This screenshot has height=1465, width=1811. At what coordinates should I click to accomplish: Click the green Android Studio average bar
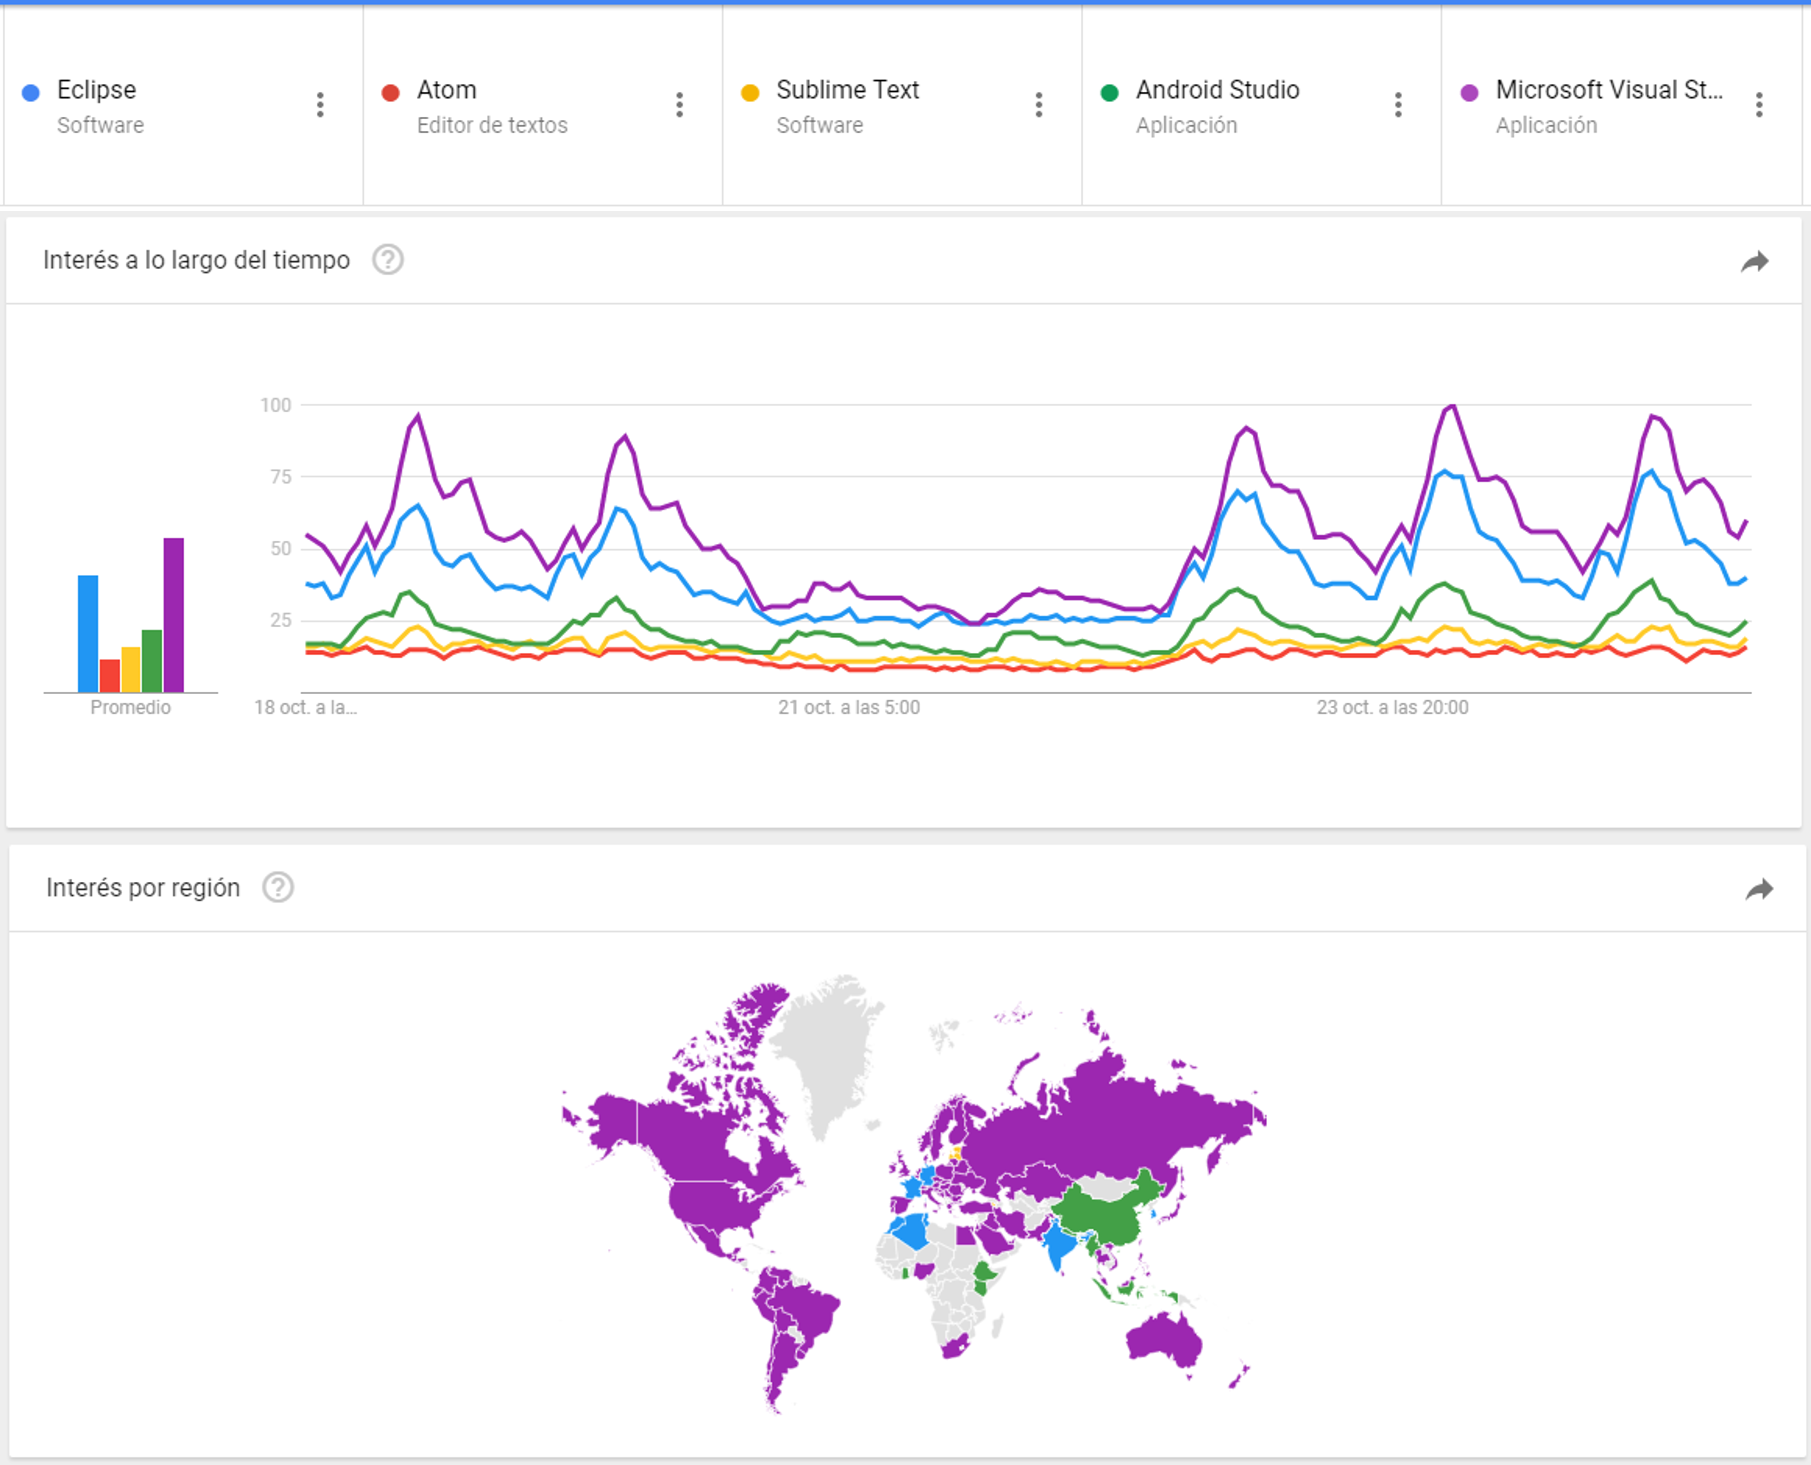pyautogui.click(x=152, y=661)
